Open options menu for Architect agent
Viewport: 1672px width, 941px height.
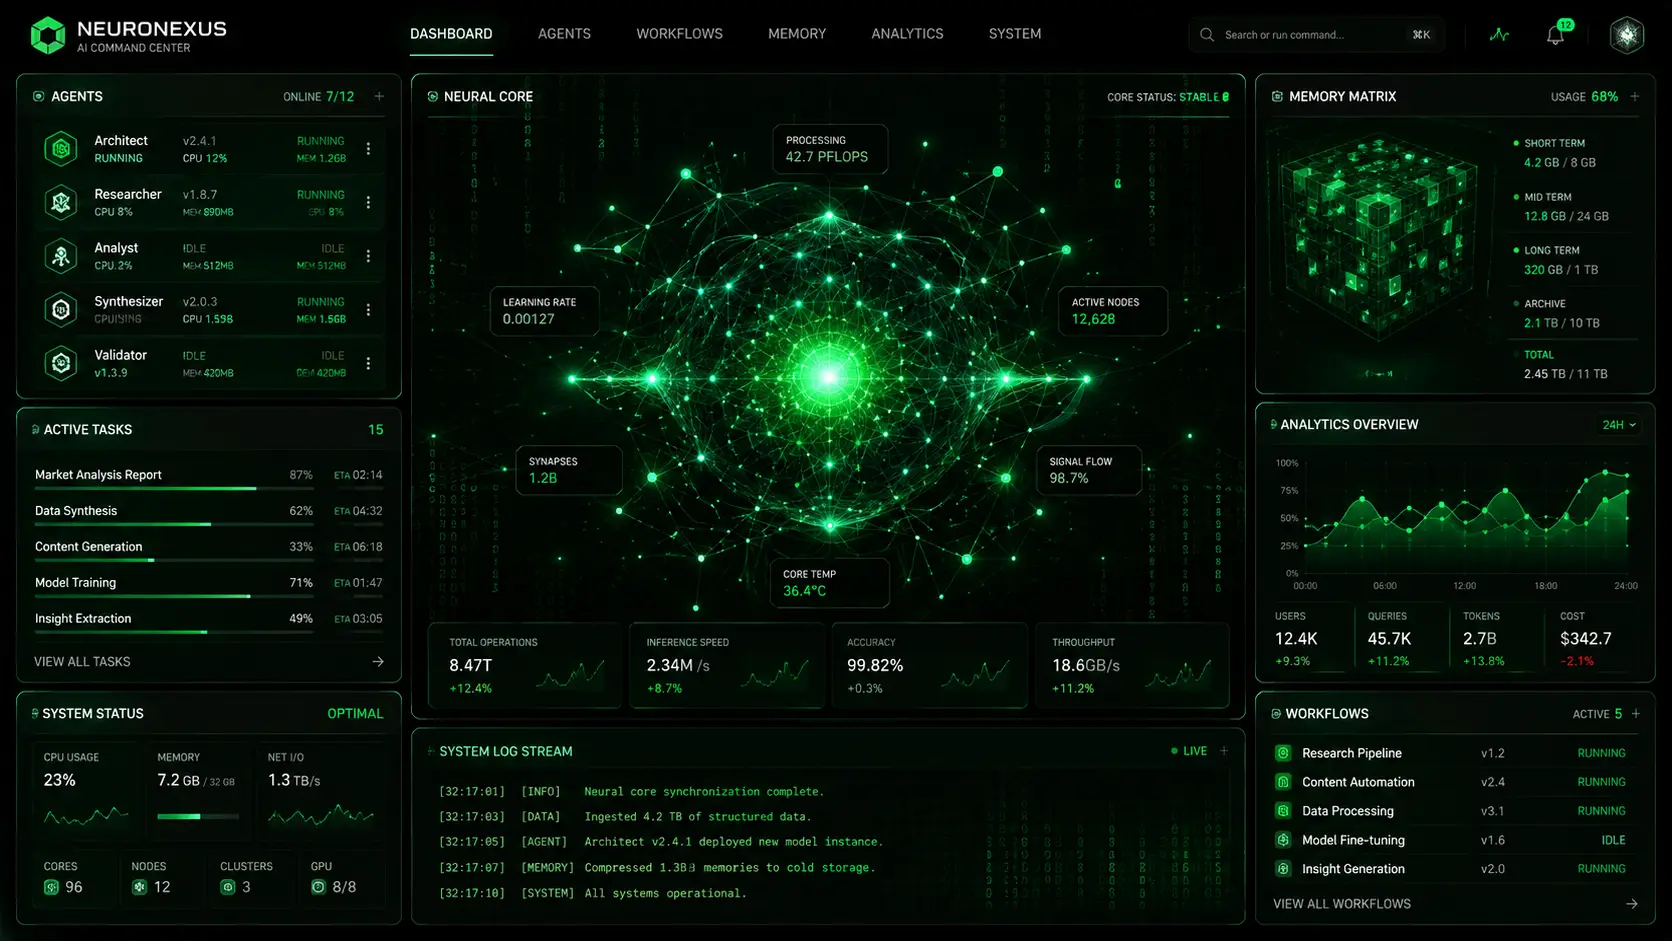click(368, 149)
